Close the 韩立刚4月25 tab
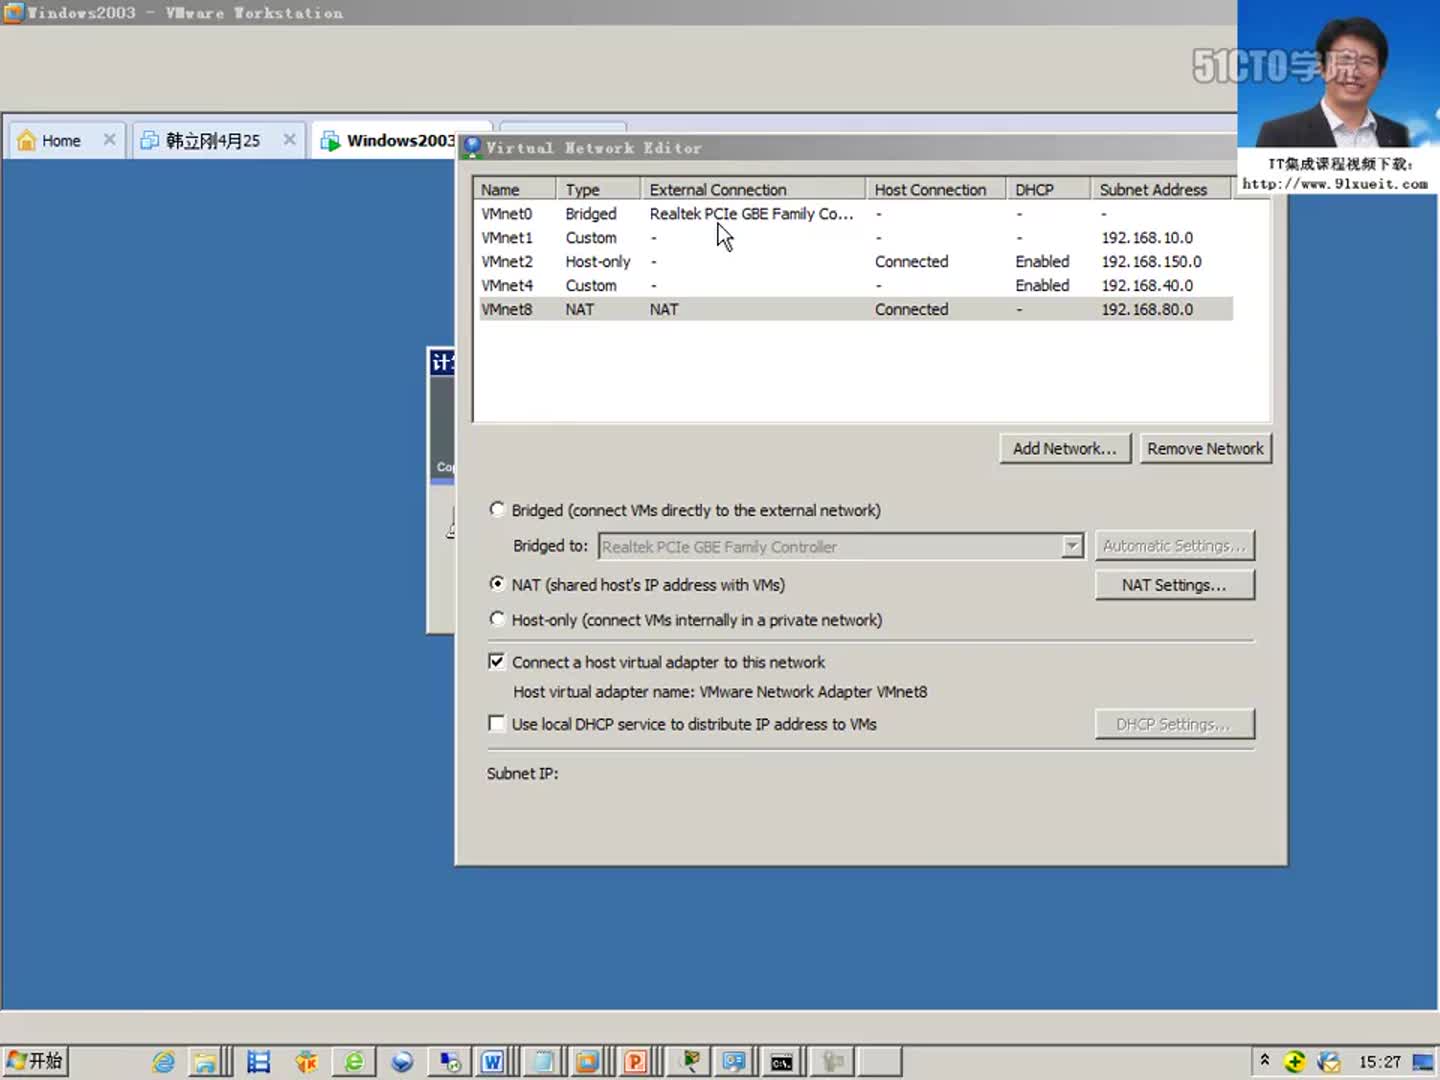Viewport: 1440px width, 1080px height. [x=289, y=140]
